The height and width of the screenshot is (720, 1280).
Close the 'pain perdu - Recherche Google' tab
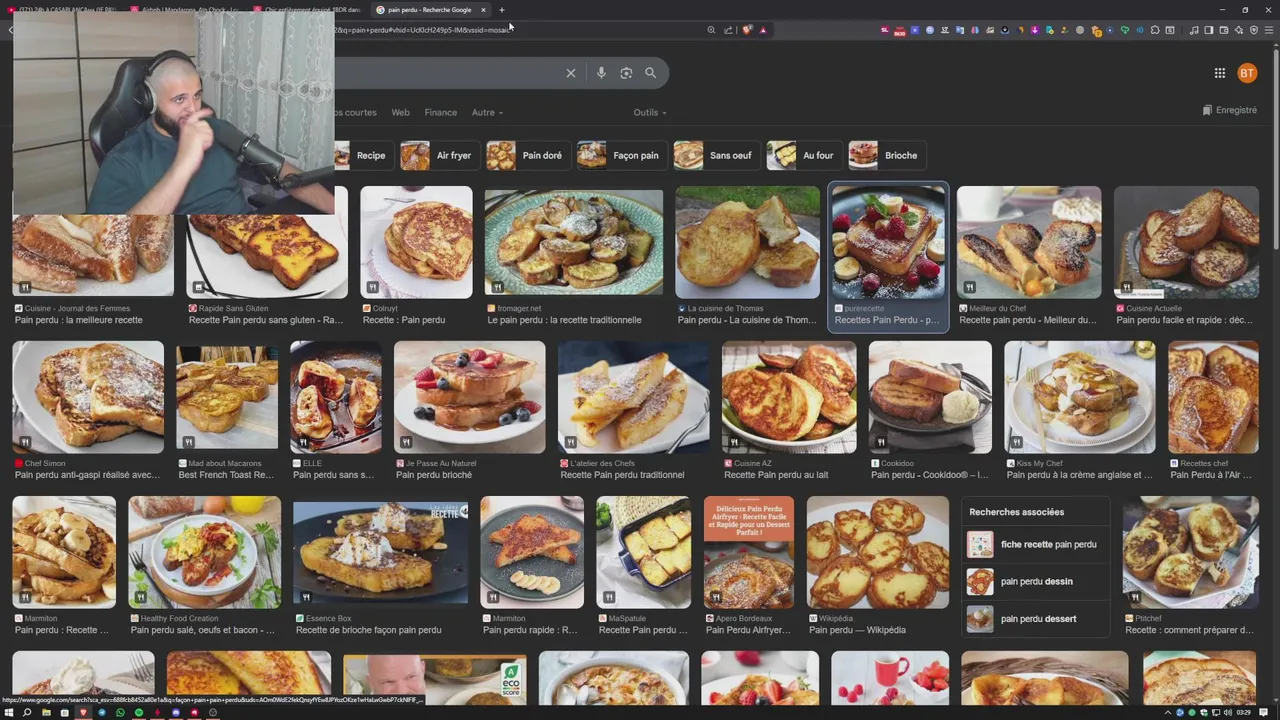click(483, 10)
